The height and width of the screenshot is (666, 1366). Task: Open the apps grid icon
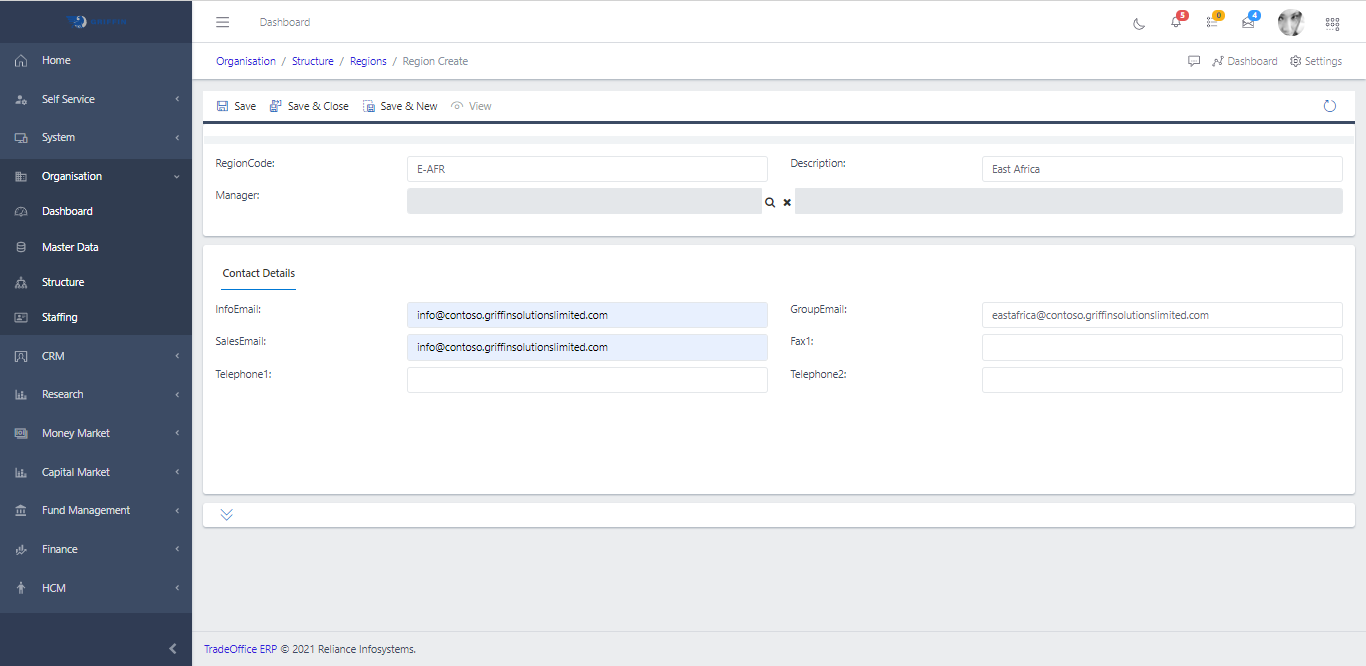click(1332, 23)
